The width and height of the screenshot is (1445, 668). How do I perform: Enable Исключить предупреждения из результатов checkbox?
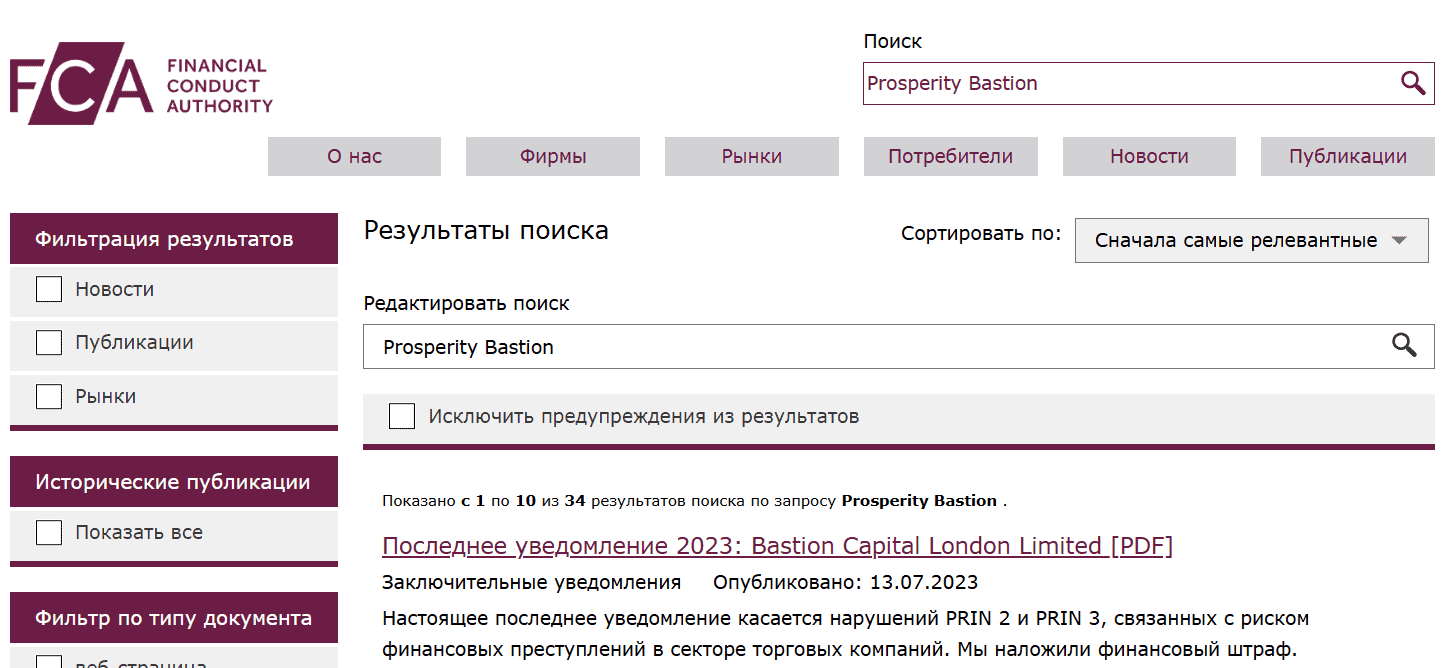402,417
